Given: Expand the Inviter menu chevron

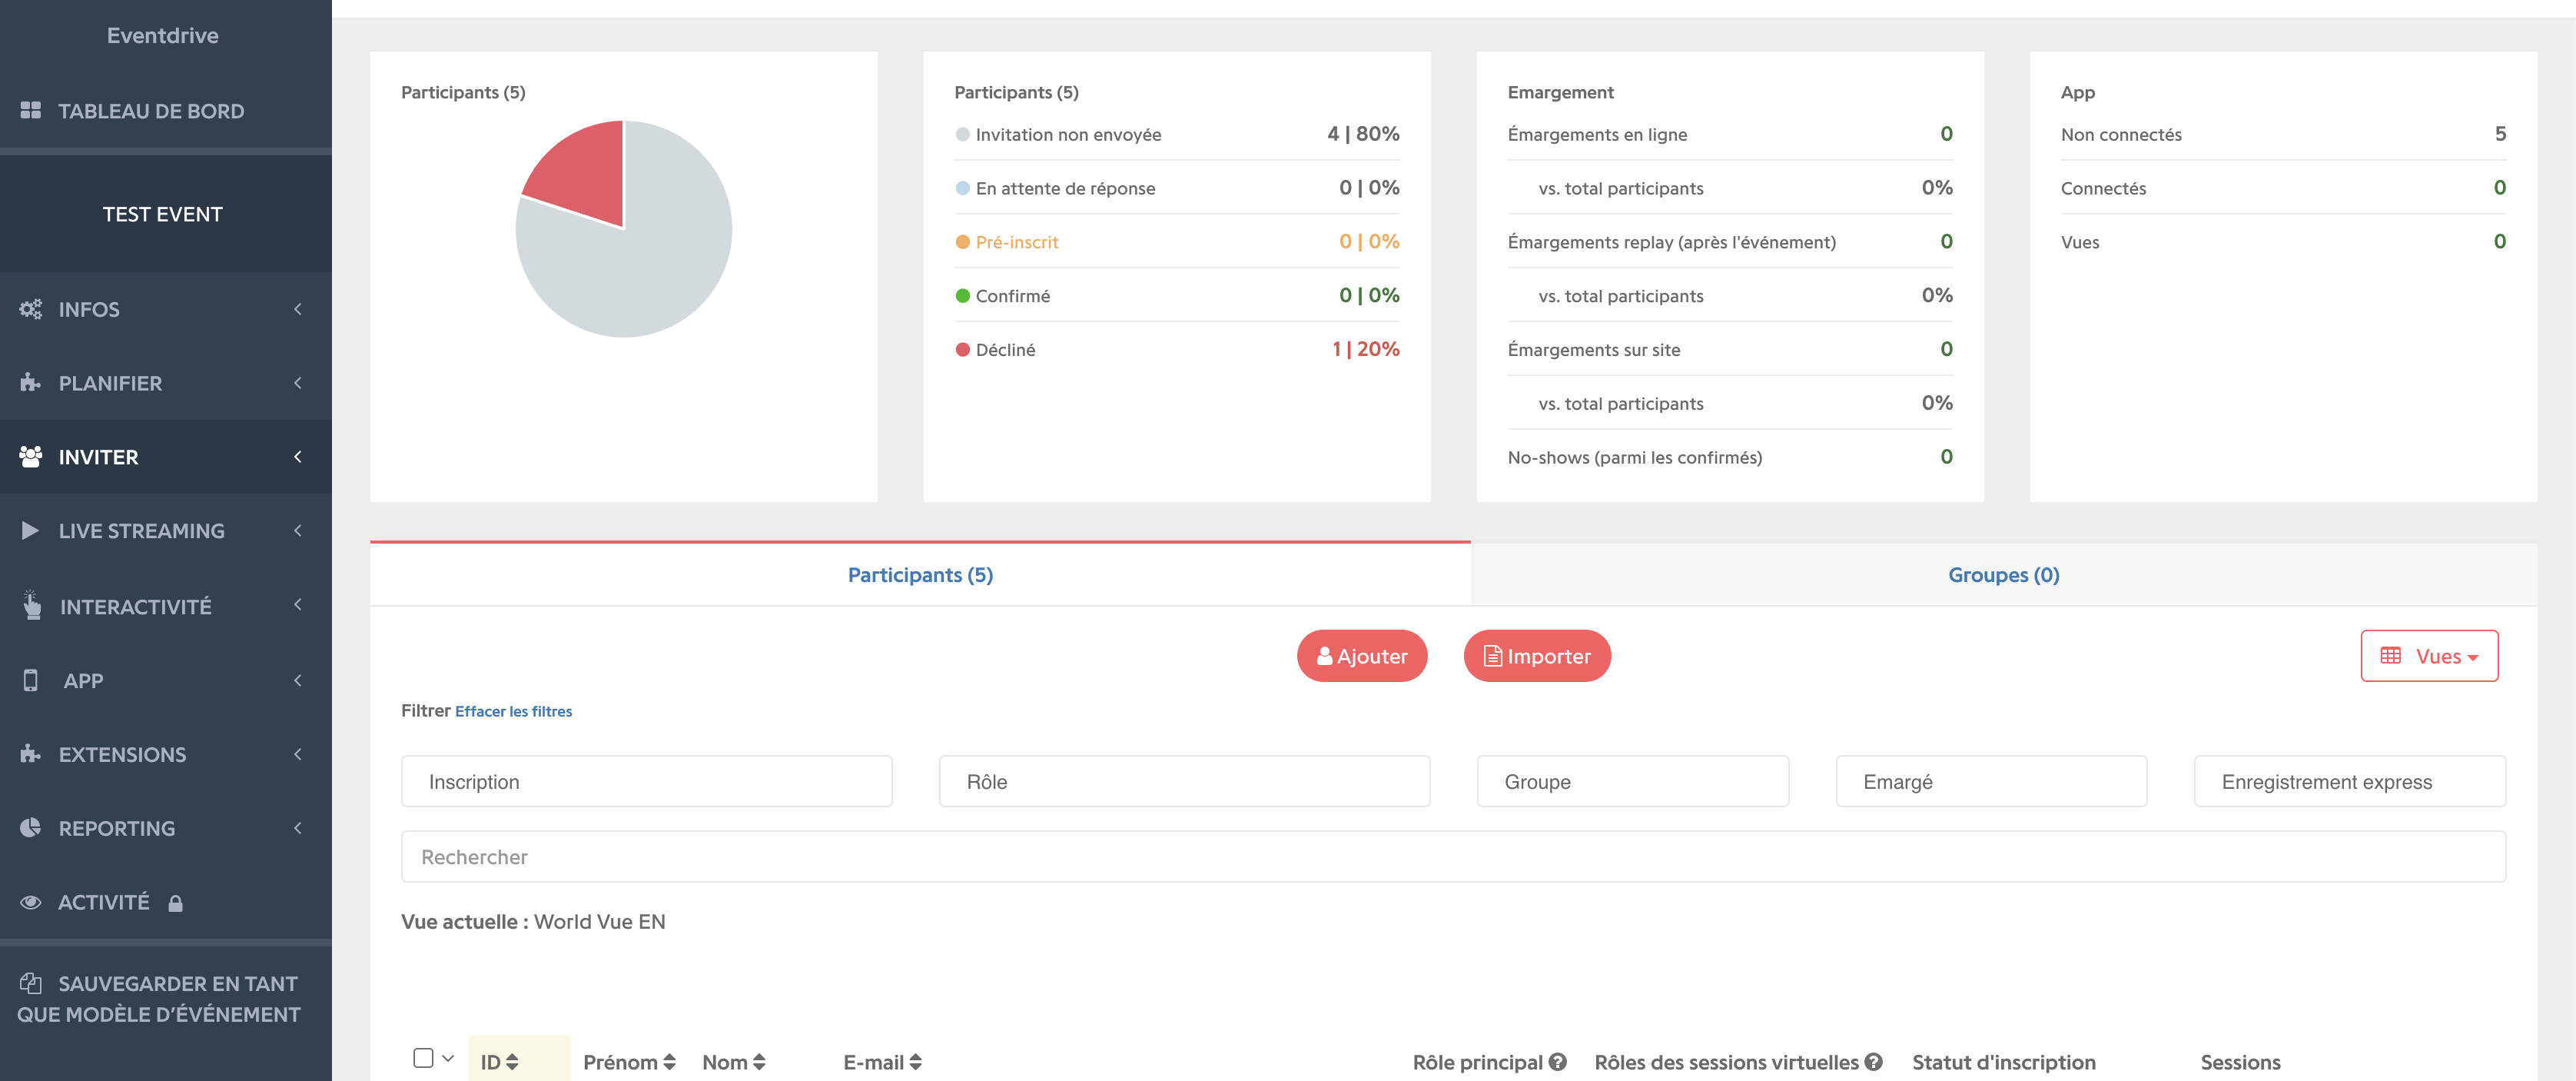Looking at the screenshot, I should pyautogui.click(x=298, y=457).
